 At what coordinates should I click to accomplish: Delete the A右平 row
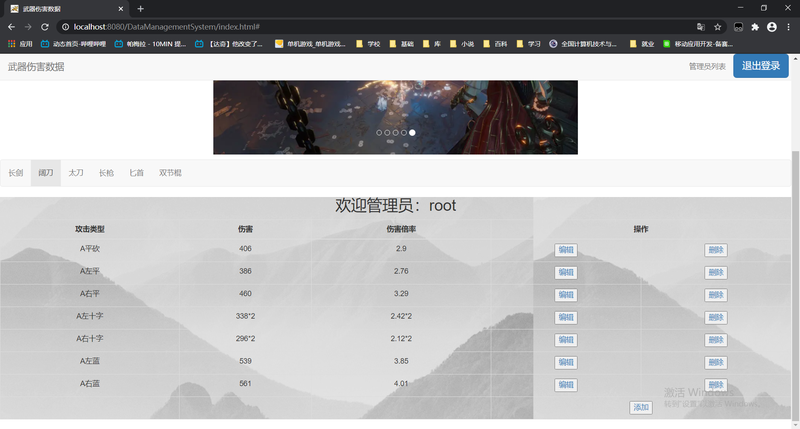[x=716, y=295]
